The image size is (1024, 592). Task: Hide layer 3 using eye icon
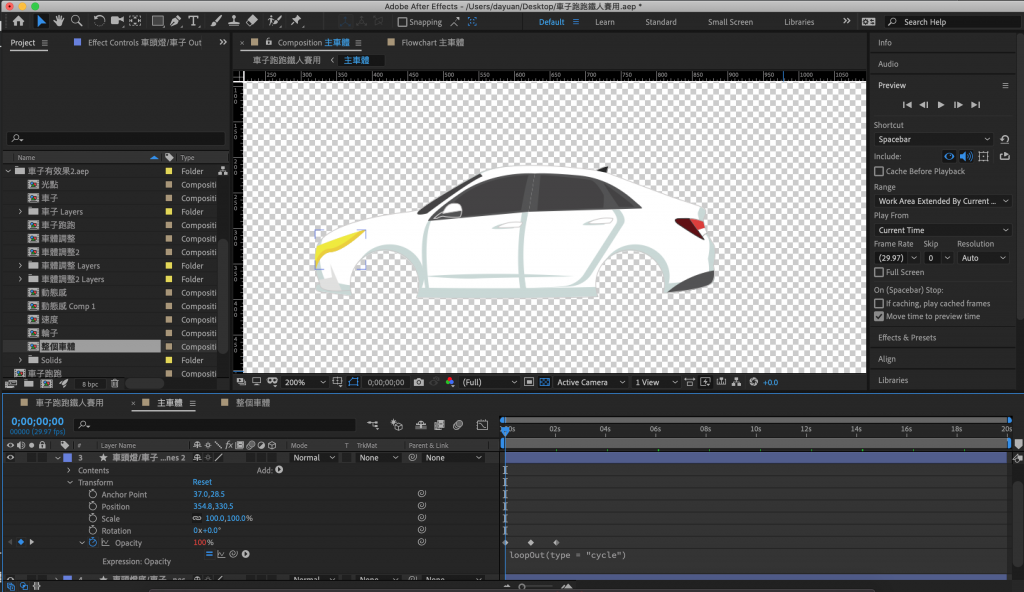11,457
